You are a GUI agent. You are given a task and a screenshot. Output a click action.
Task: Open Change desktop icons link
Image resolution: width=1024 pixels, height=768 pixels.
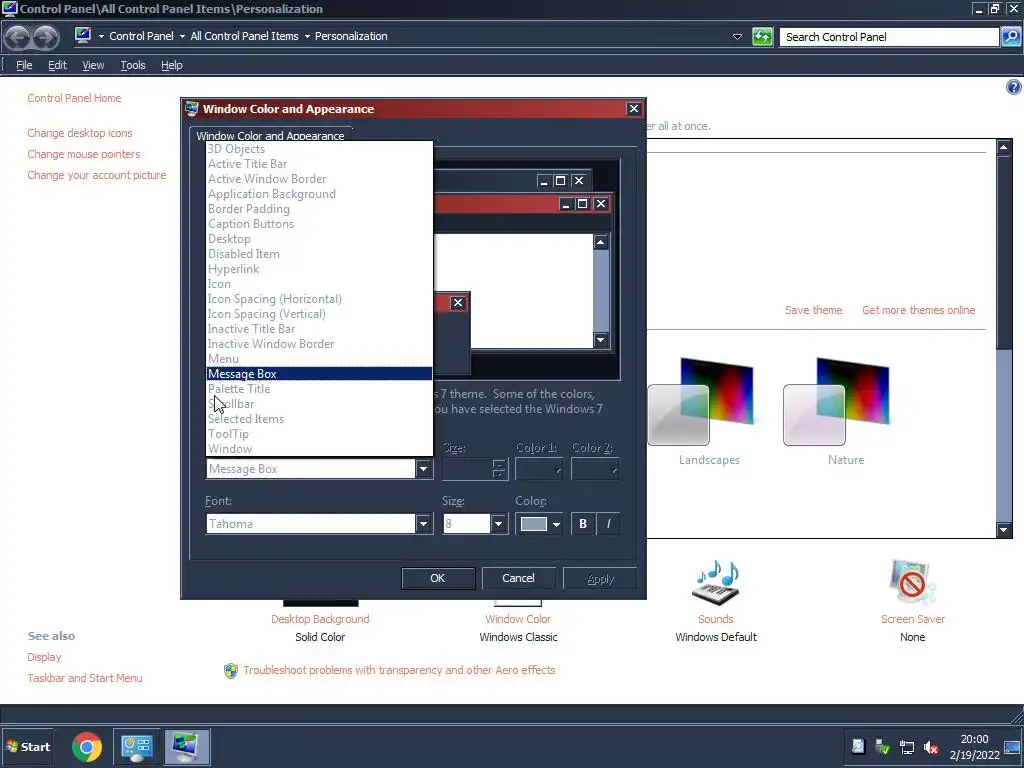80,133
